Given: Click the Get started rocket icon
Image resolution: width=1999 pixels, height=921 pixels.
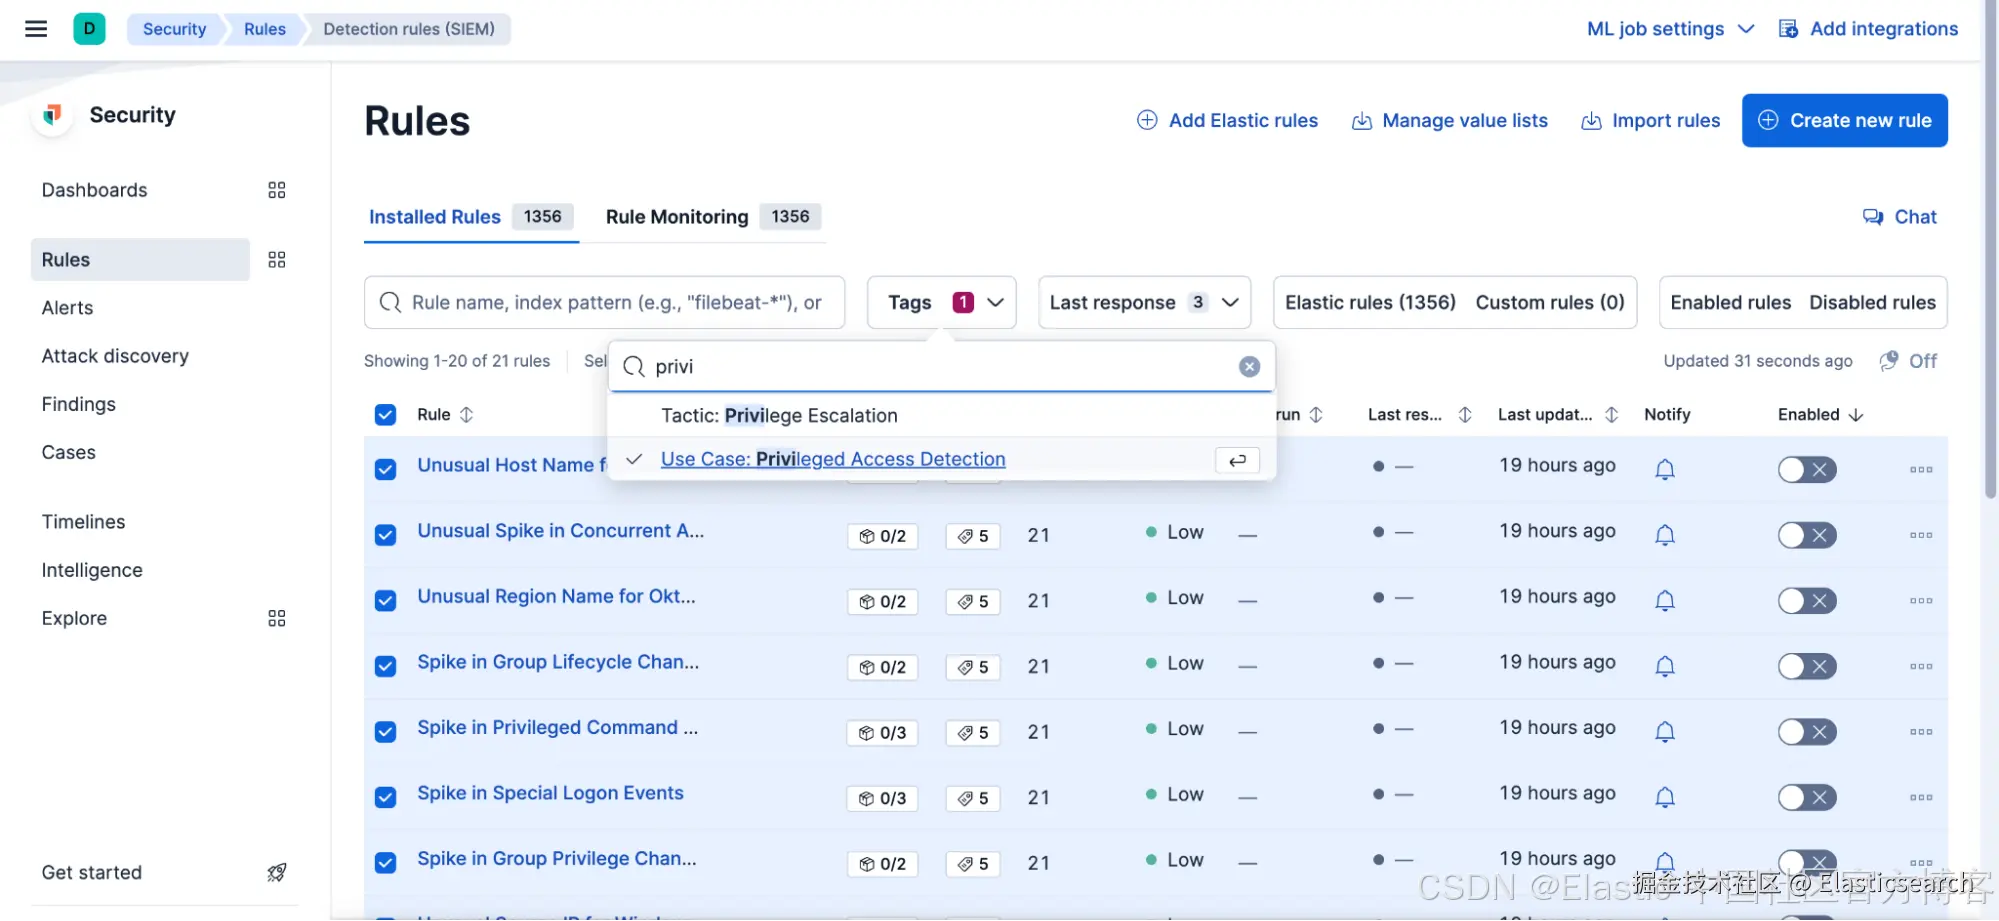Looking at the screenshot, I should 277,873.
